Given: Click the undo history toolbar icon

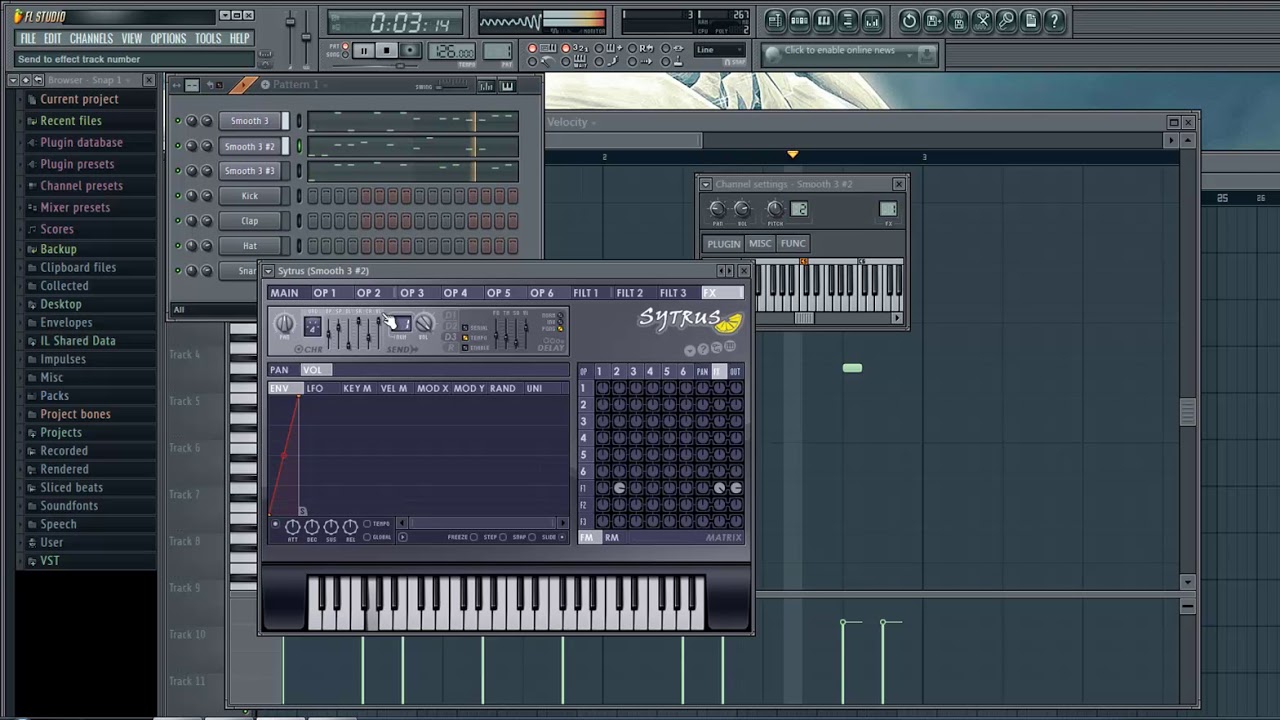Looking at the screenshot, I should (909, 20).
